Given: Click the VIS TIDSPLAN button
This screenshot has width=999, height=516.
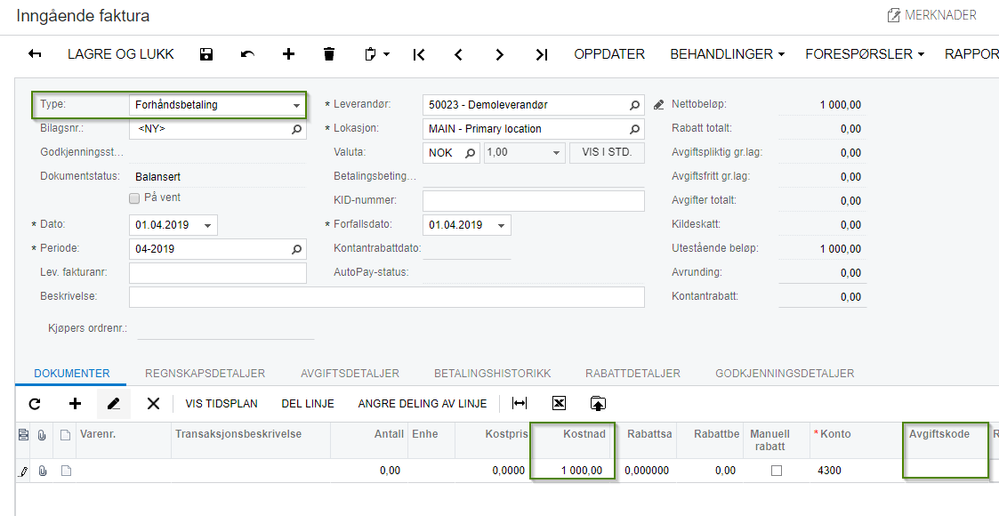Looking at the screenshot, I should click(x=221, y=403).
